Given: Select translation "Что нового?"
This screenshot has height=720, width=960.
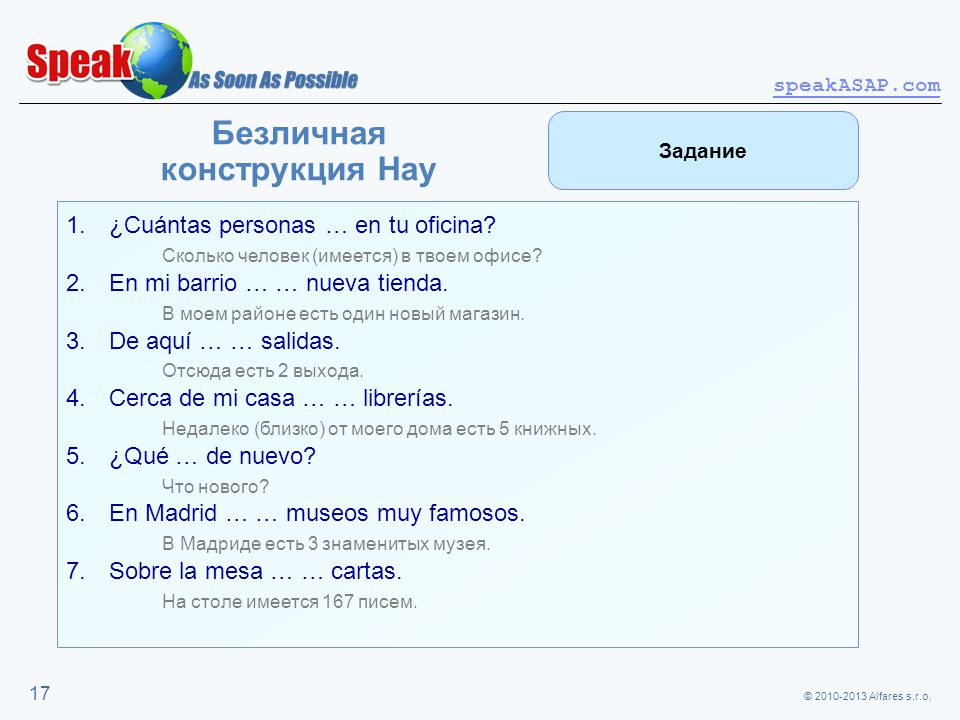Looking at the screenshot, I should coord(216,487).
